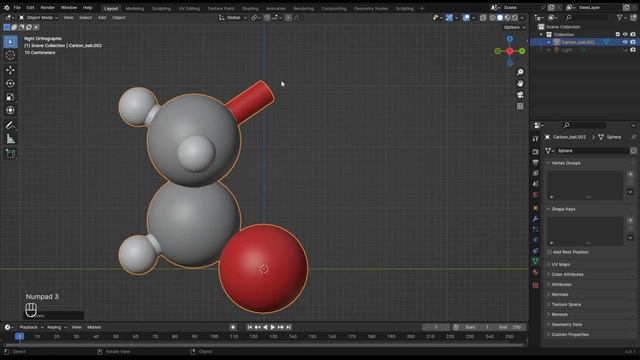The height and width of the screenshot is (360, 640).
Task: Open the Options dropdown in viewport
Action: (x=514, y=27)
